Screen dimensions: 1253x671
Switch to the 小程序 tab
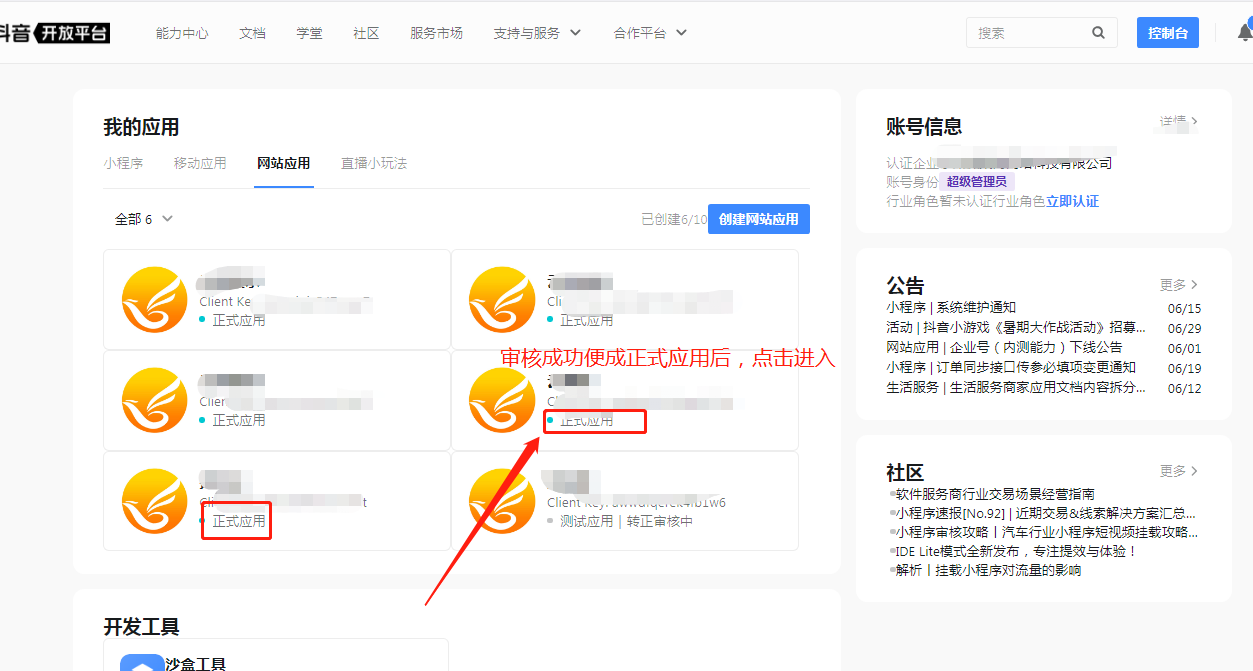click(123, 163)
